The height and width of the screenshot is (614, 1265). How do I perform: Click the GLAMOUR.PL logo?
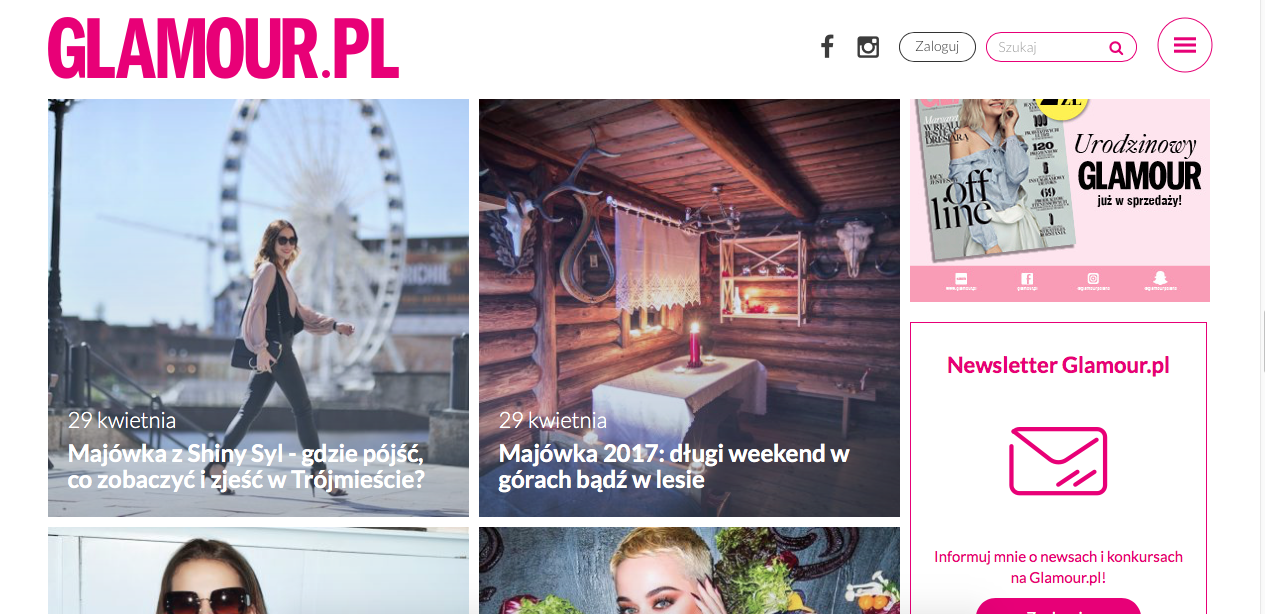pyautogui.click(x=224, y=48)
